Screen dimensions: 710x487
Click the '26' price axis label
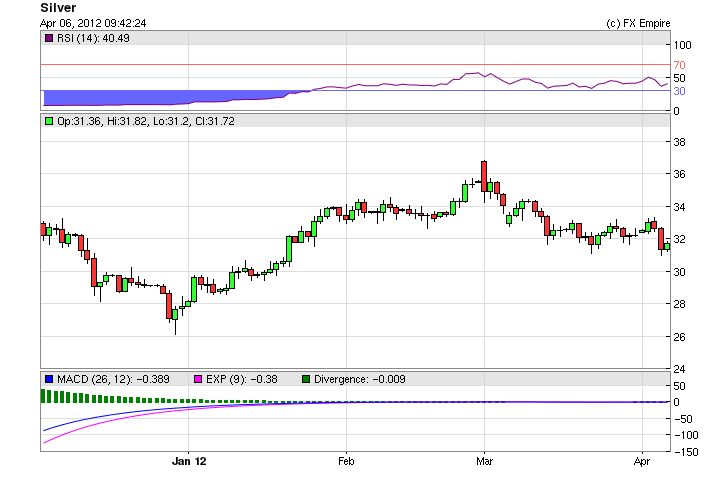(x=679, y=337)
